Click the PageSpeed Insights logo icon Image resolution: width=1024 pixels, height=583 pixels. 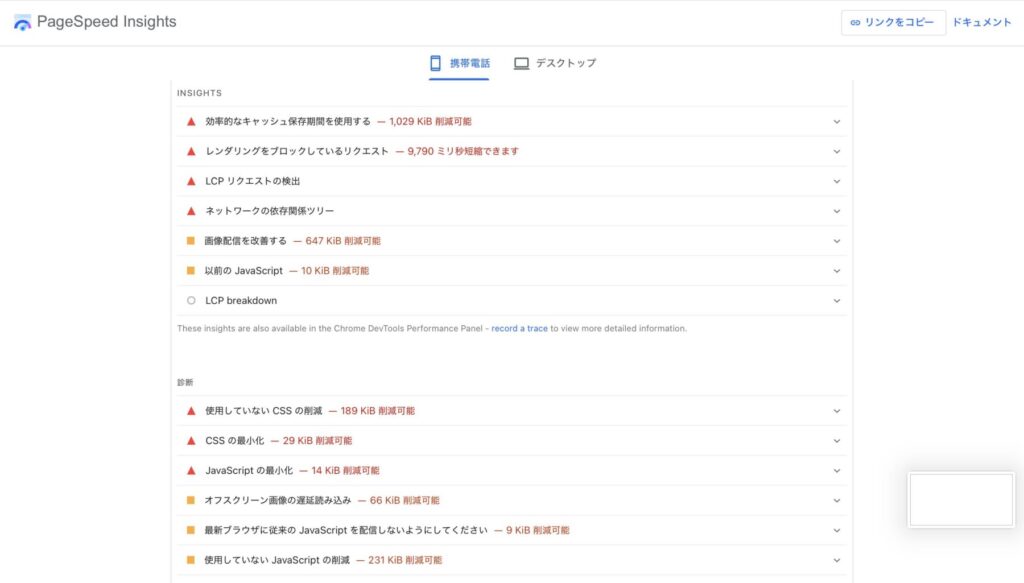click(22, 22)
